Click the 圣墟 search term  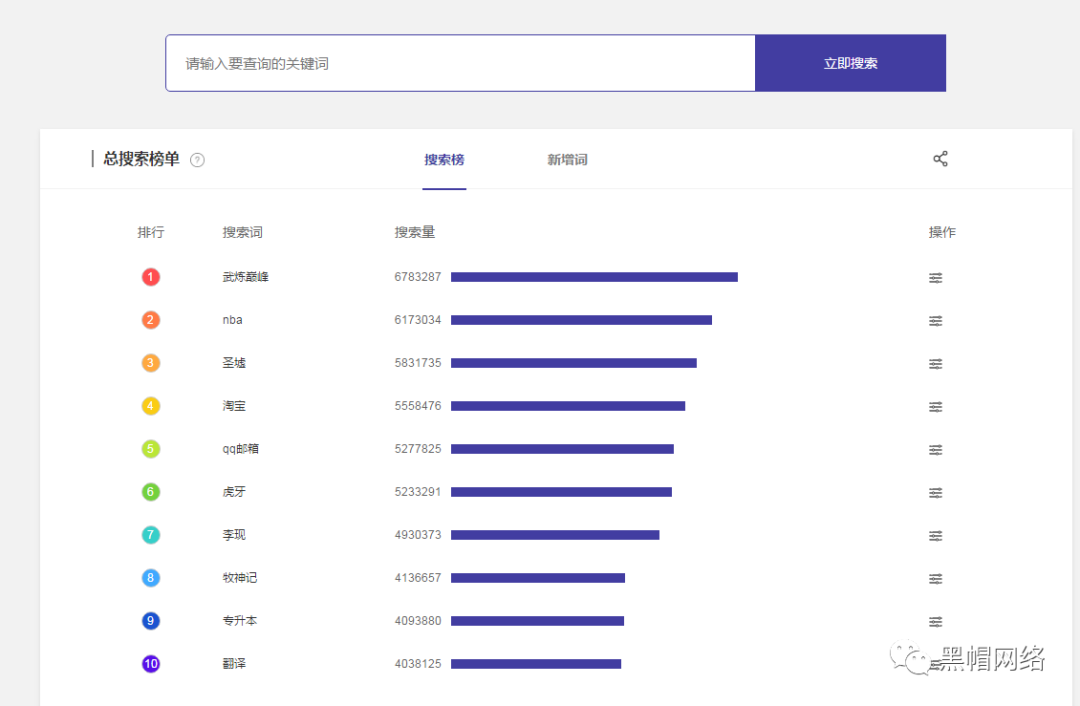(234, 363)
